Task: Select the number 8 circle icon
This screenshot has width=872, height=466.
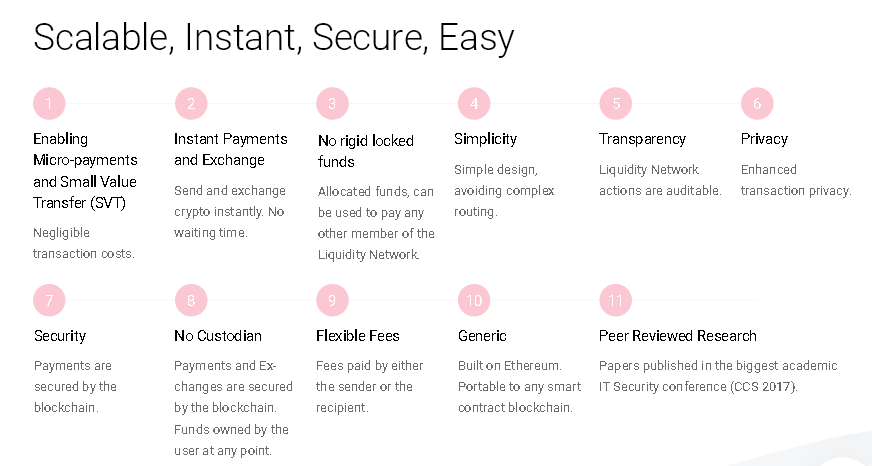Action: click(191, 300)
